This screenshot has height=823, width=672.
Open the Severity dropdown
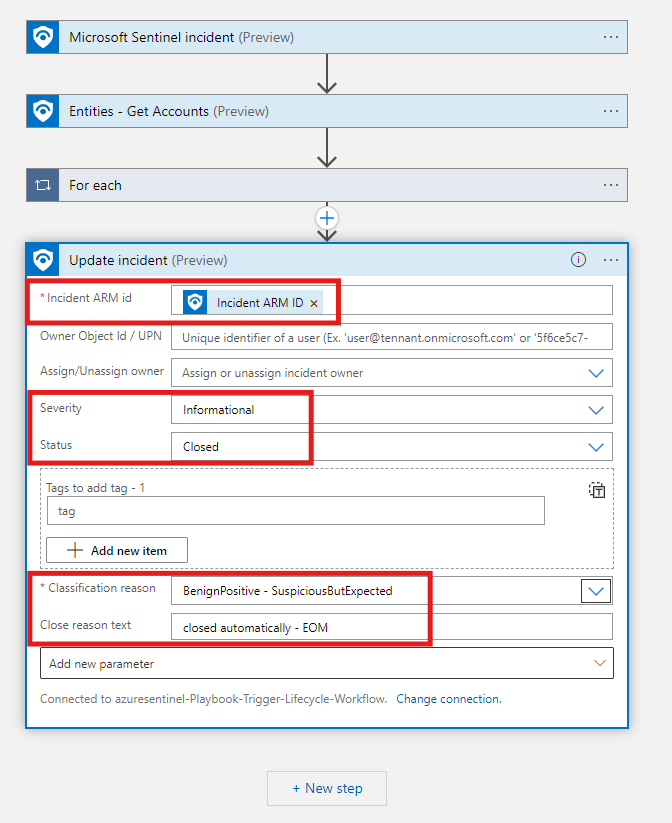[596, 410]
